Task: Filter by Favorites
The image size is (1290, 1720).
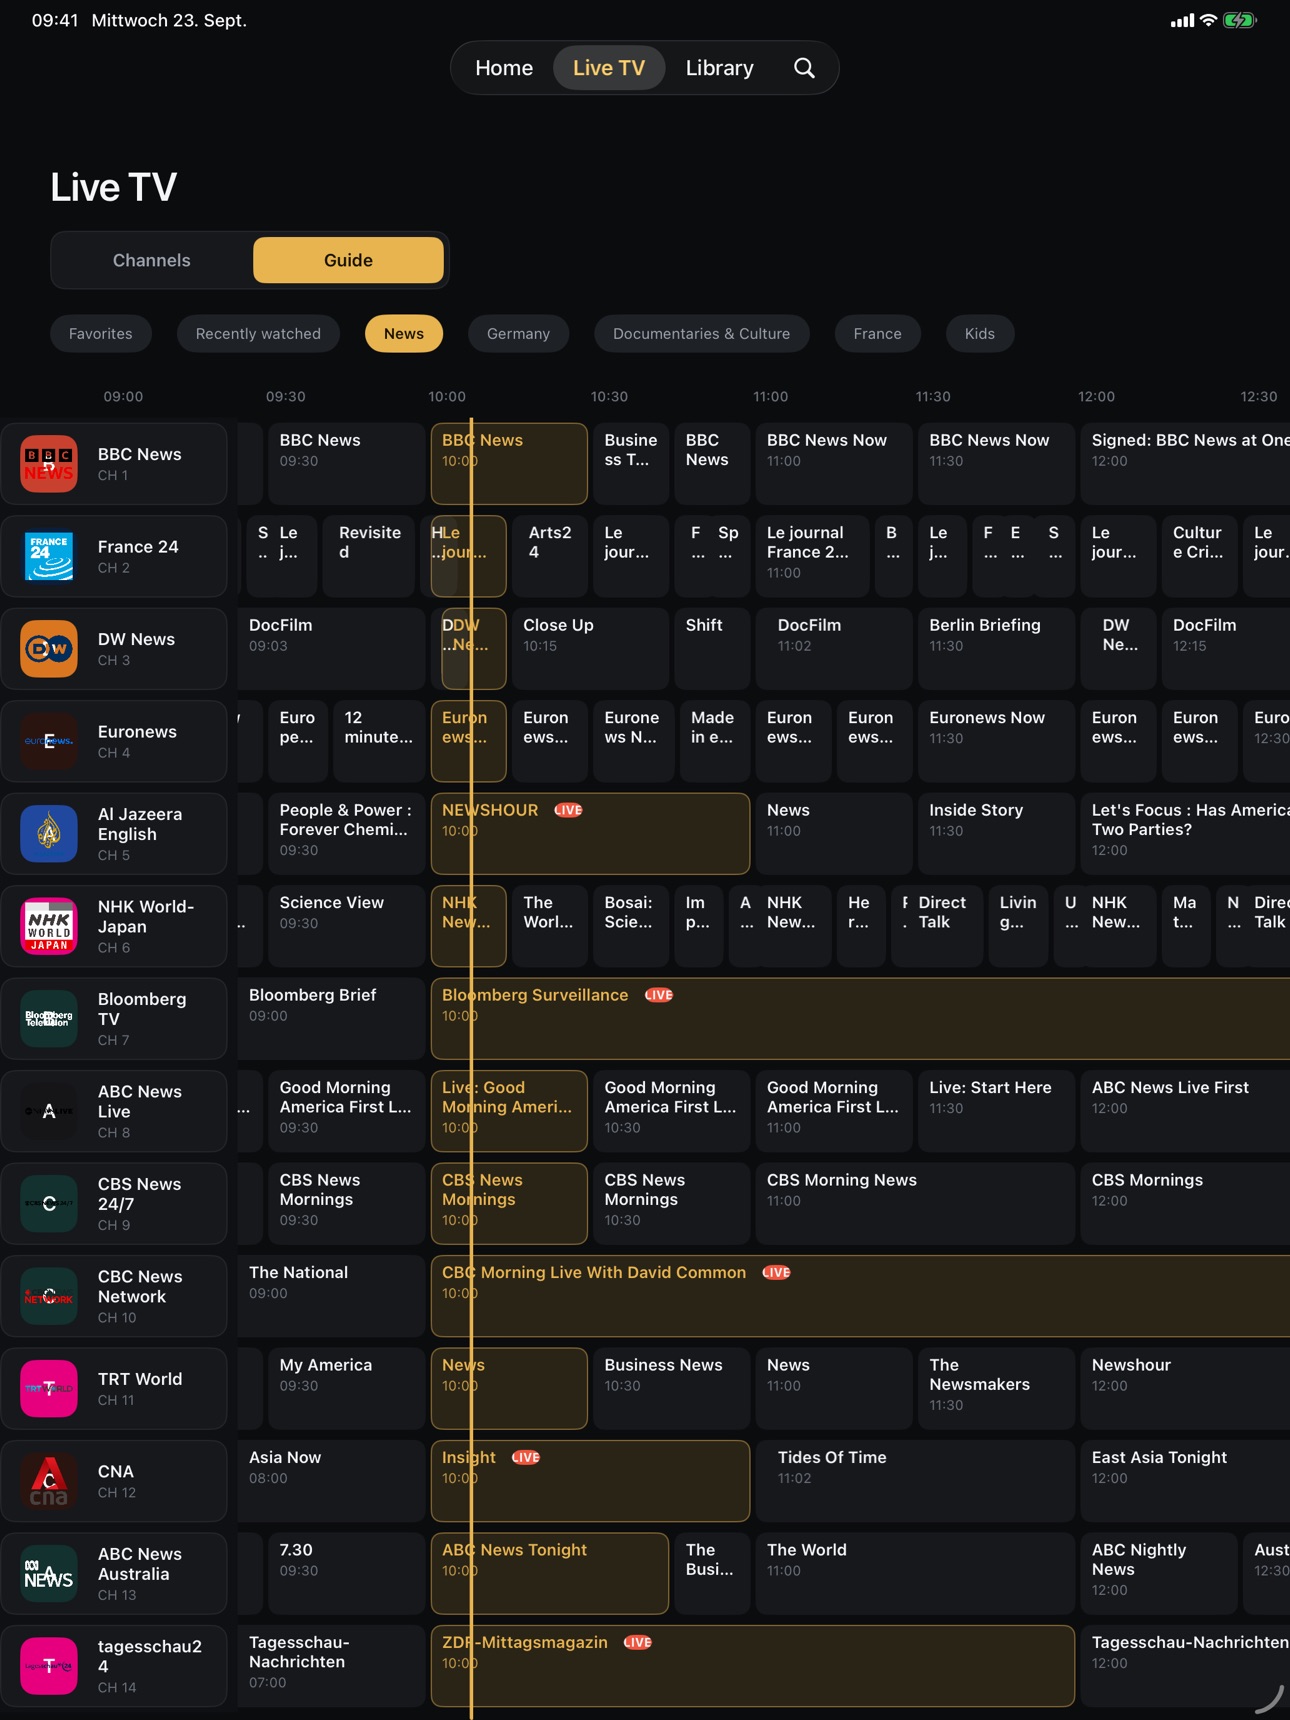Action: [101, 334]
